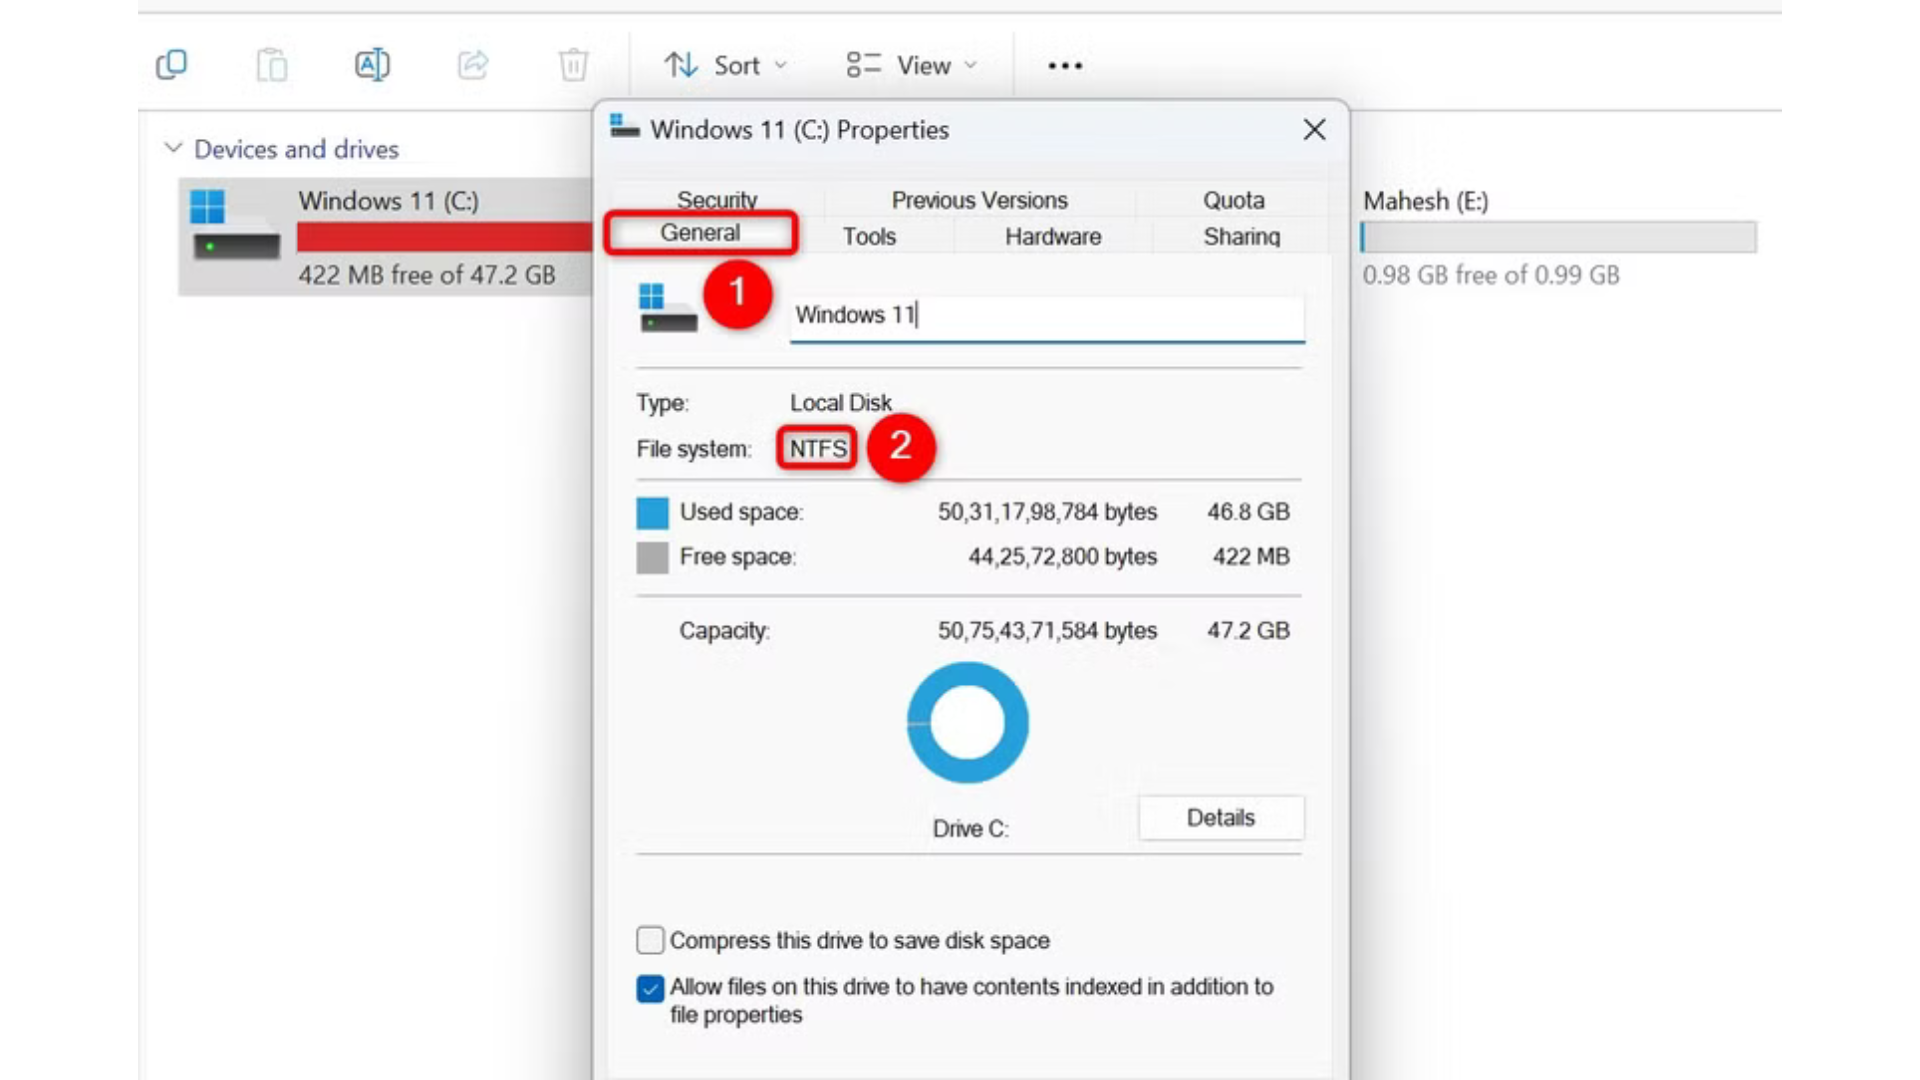Select the Mahesh (E:) drive label
This screenshot has width=1920, height=1080.
[1426, 201]
